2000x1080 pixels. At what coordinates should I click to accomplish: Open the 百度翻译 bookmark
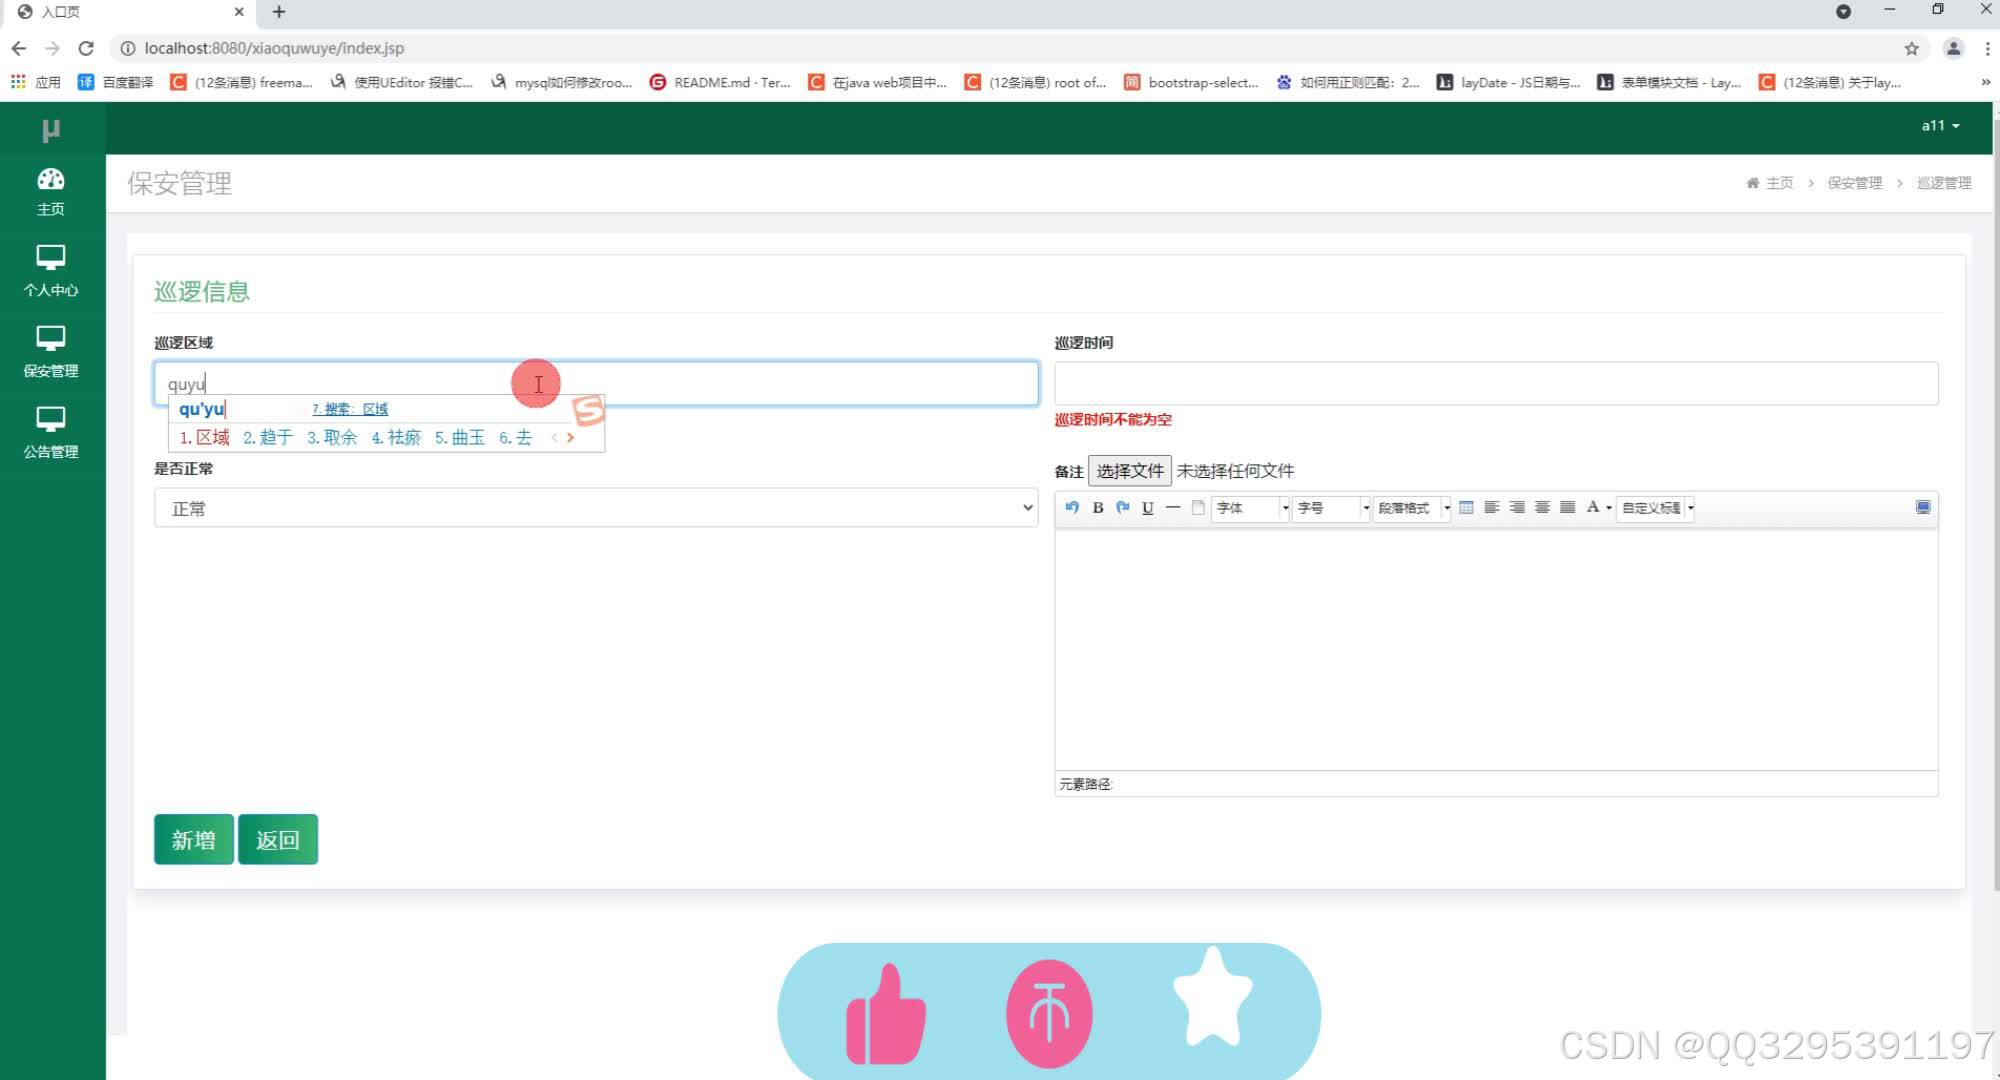click(116, 82)
